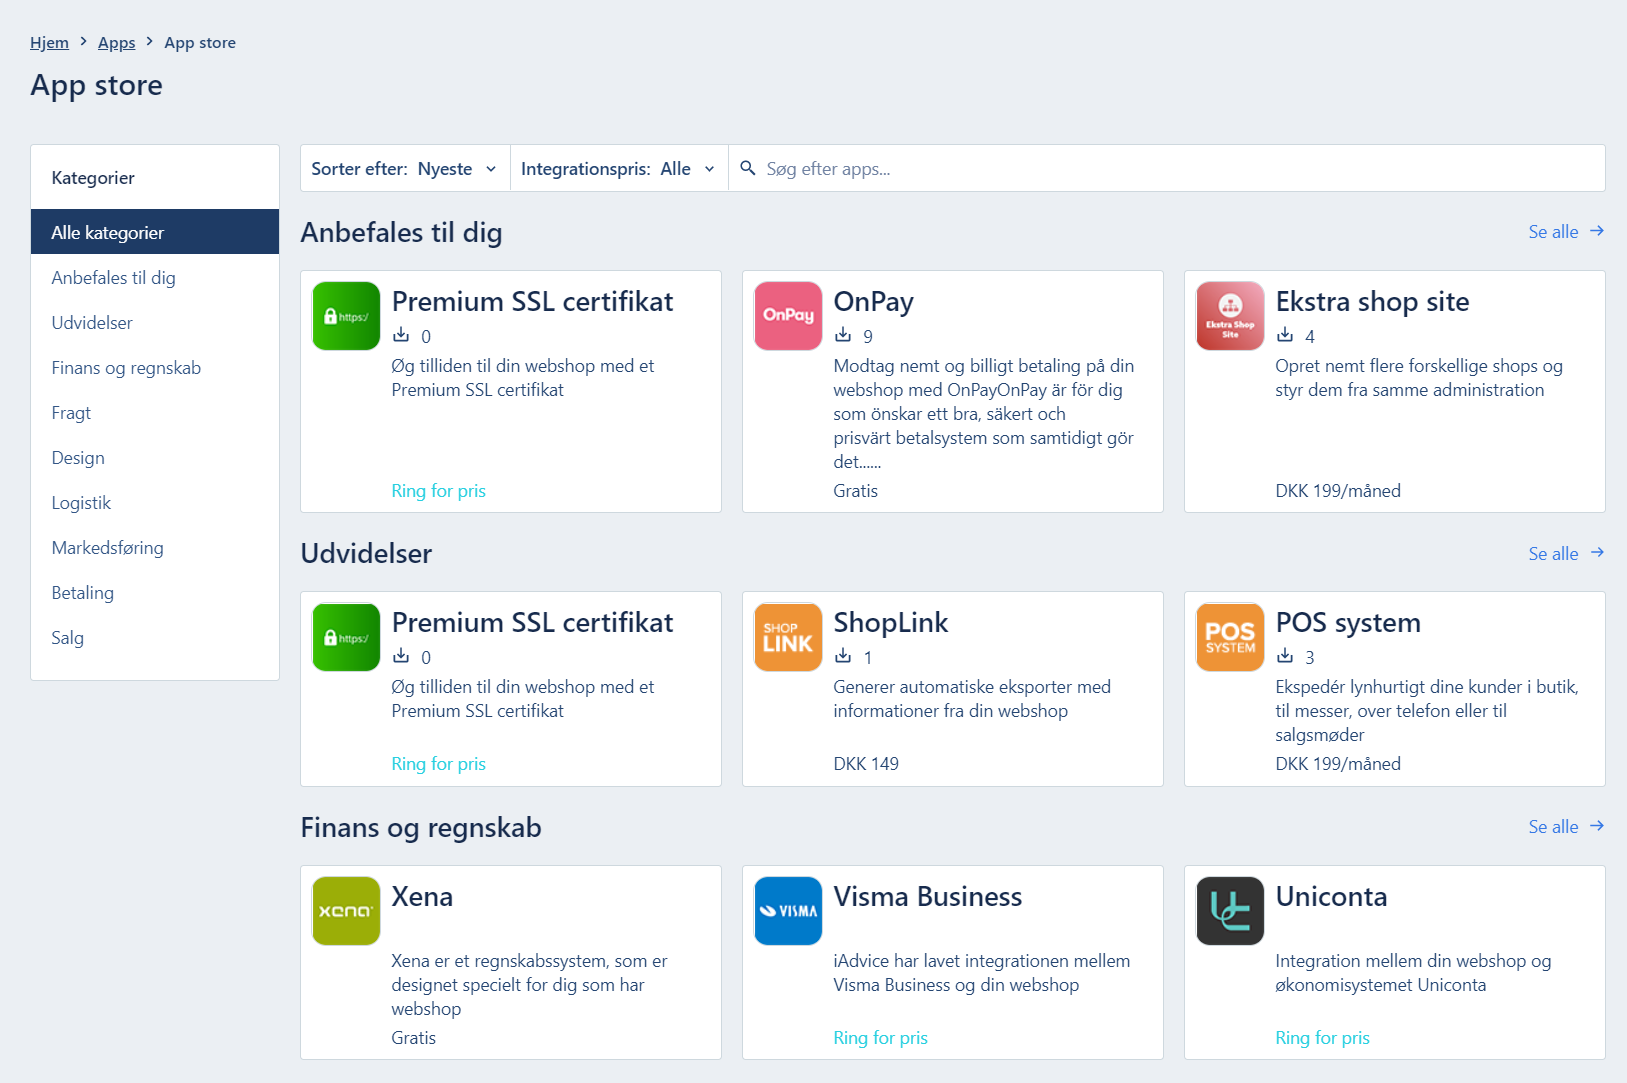The image size is (1627, 1083).
Task: Open the Premium SSL certifikat icon under Anbefales til dig
Action: tap(346, 316)
